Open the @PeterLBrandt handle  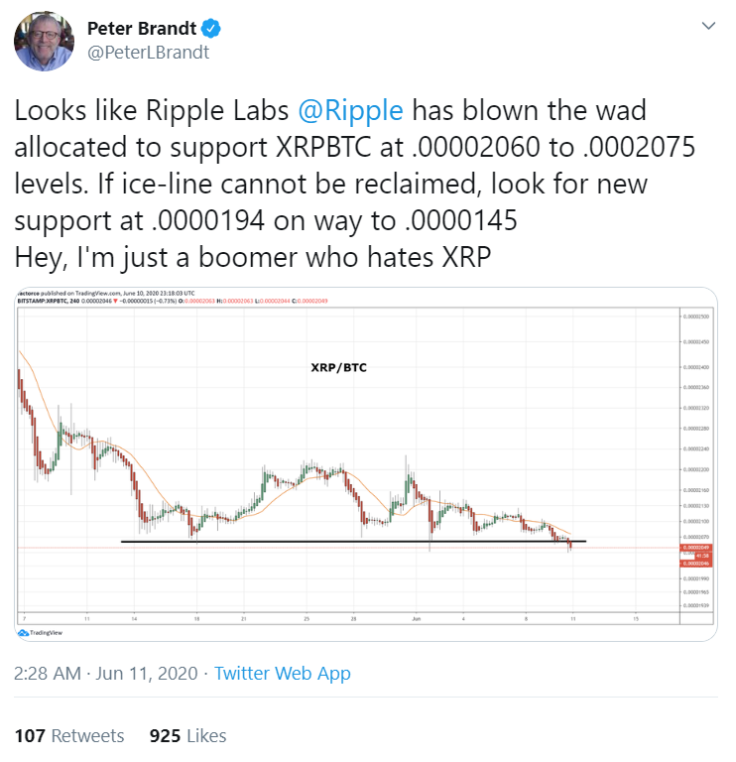coord(148,52)
